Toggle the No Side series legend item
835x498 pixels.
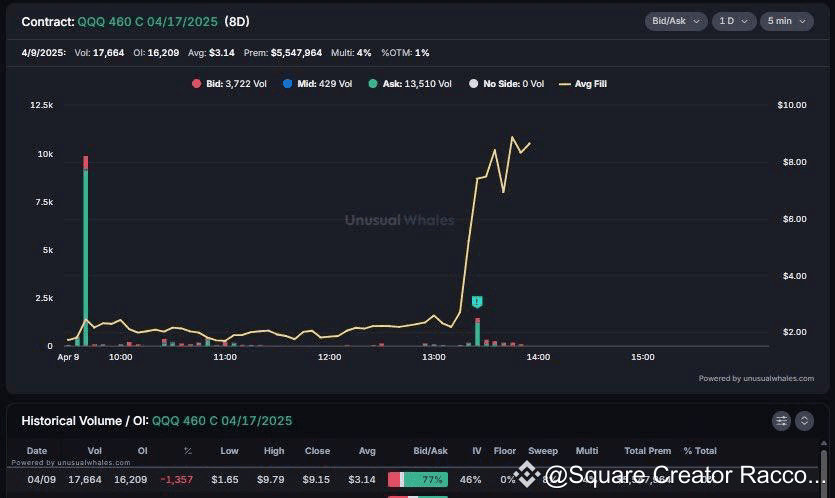(x=506, y=84)
